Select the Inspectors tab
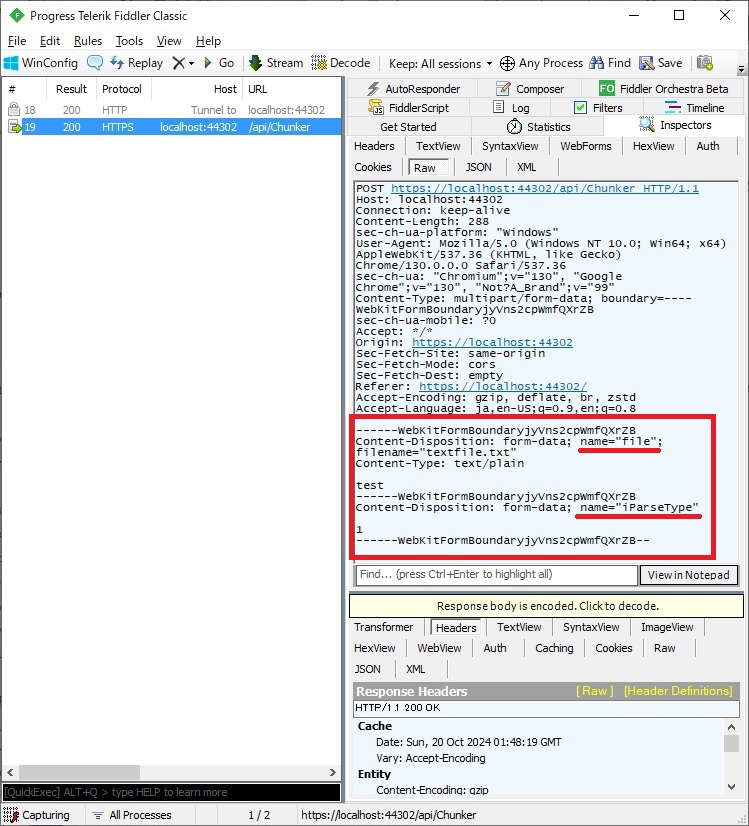749x826 pixels. (675, 125)
